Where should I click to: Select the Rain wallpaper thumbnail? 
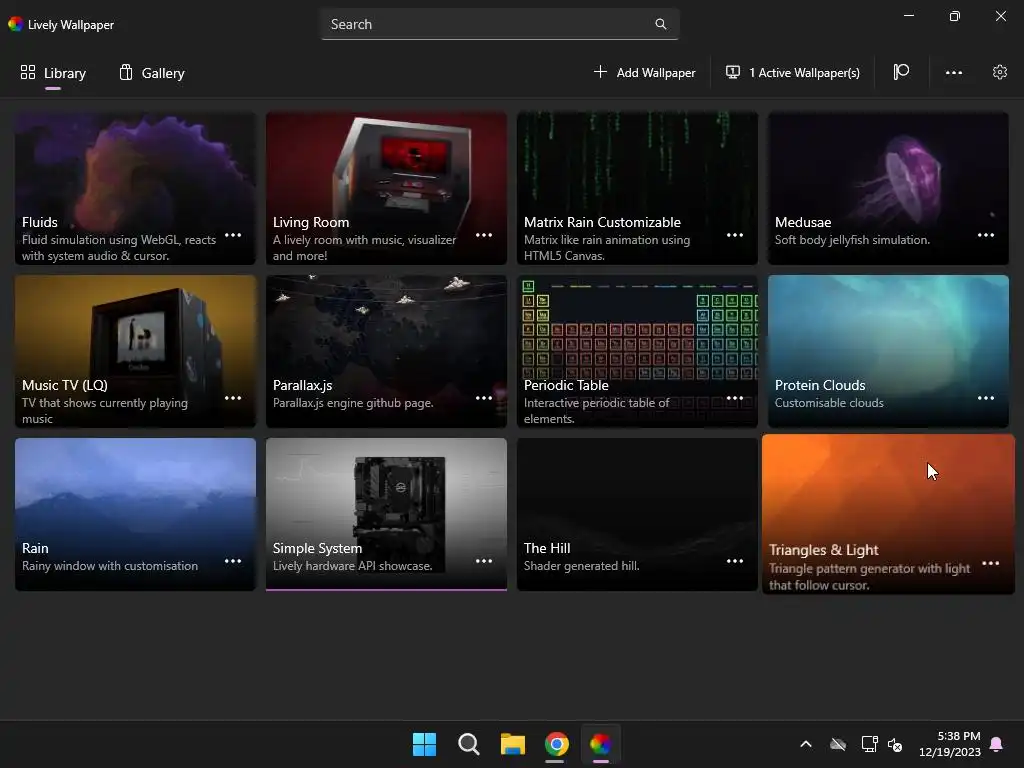tap(135, 514)
